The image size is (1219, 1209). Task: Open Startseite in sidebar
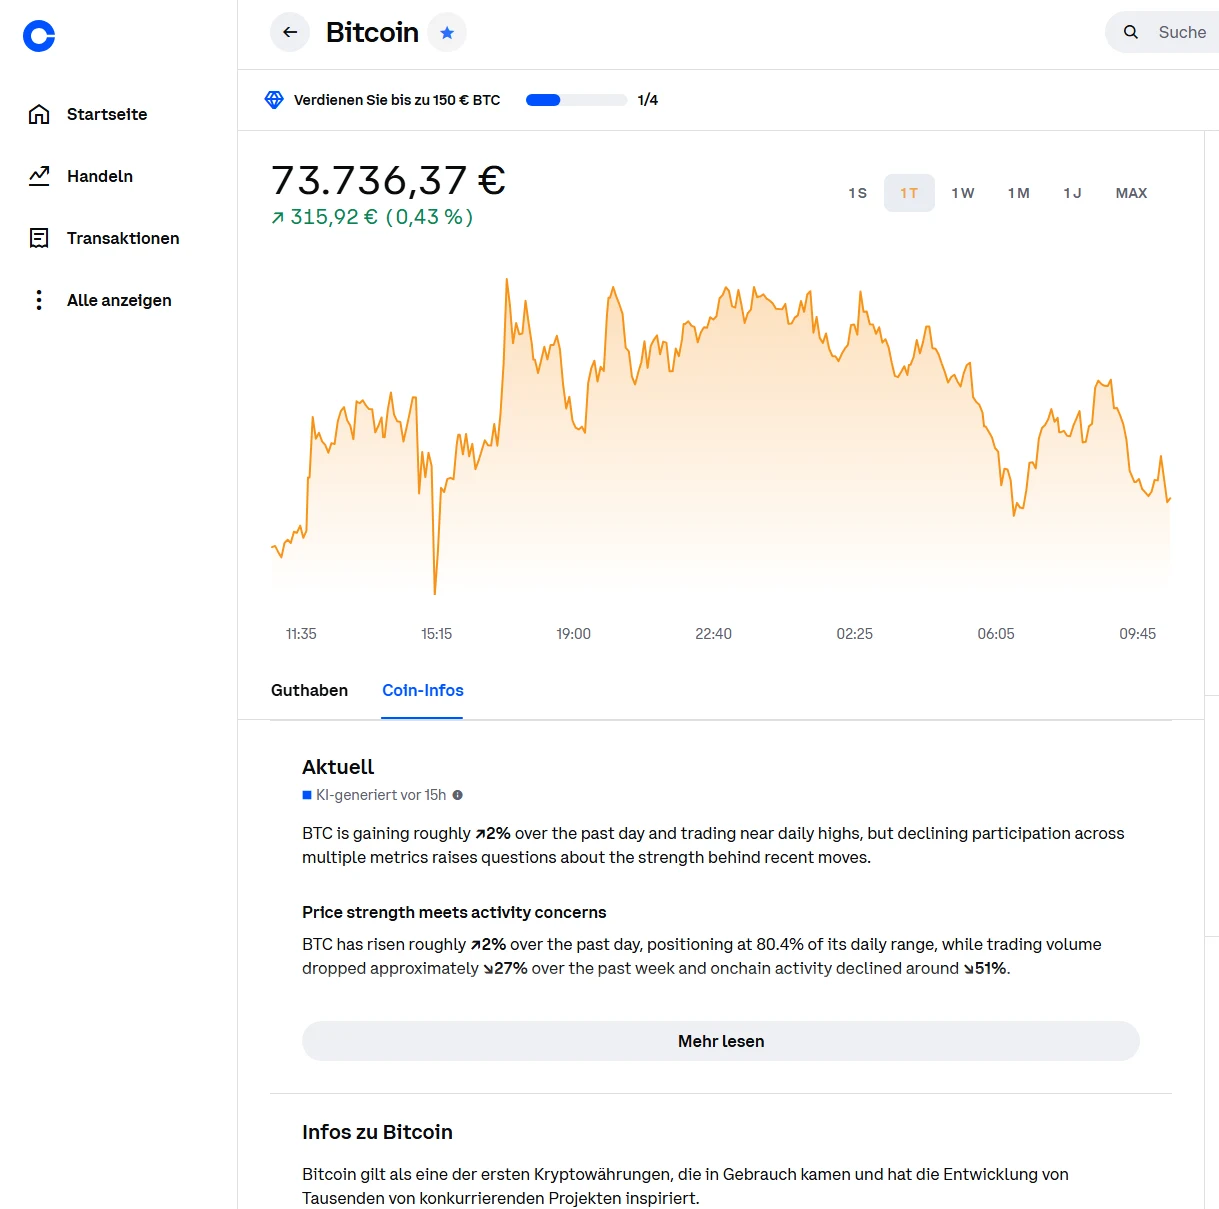[107, 114]
